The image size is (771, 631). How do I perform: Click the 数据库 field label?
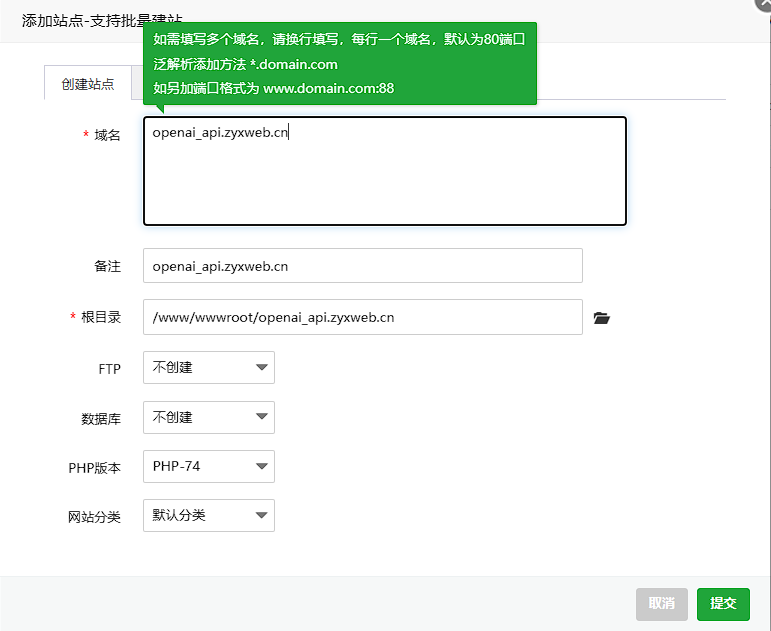(101, 419)
